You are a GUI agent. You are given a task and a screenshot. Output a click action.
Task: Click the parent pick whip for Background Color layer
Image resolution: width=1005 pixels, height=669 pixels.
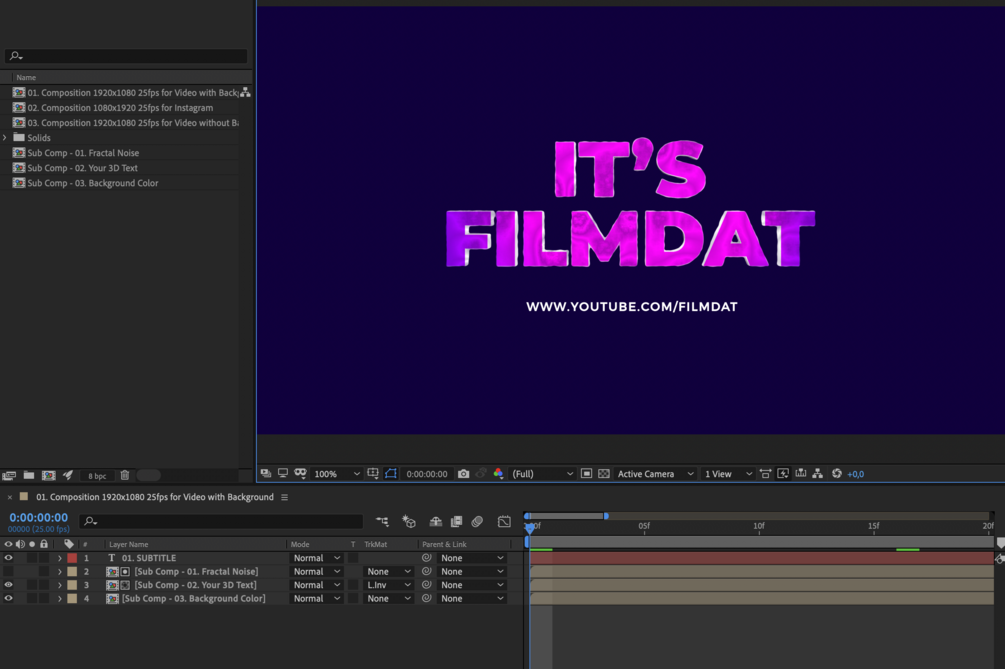pyautogui.click(x=426, y=599)
